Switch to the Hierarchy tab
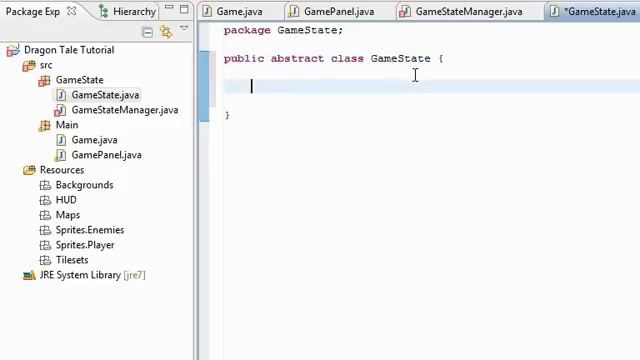 click(134, 11)
